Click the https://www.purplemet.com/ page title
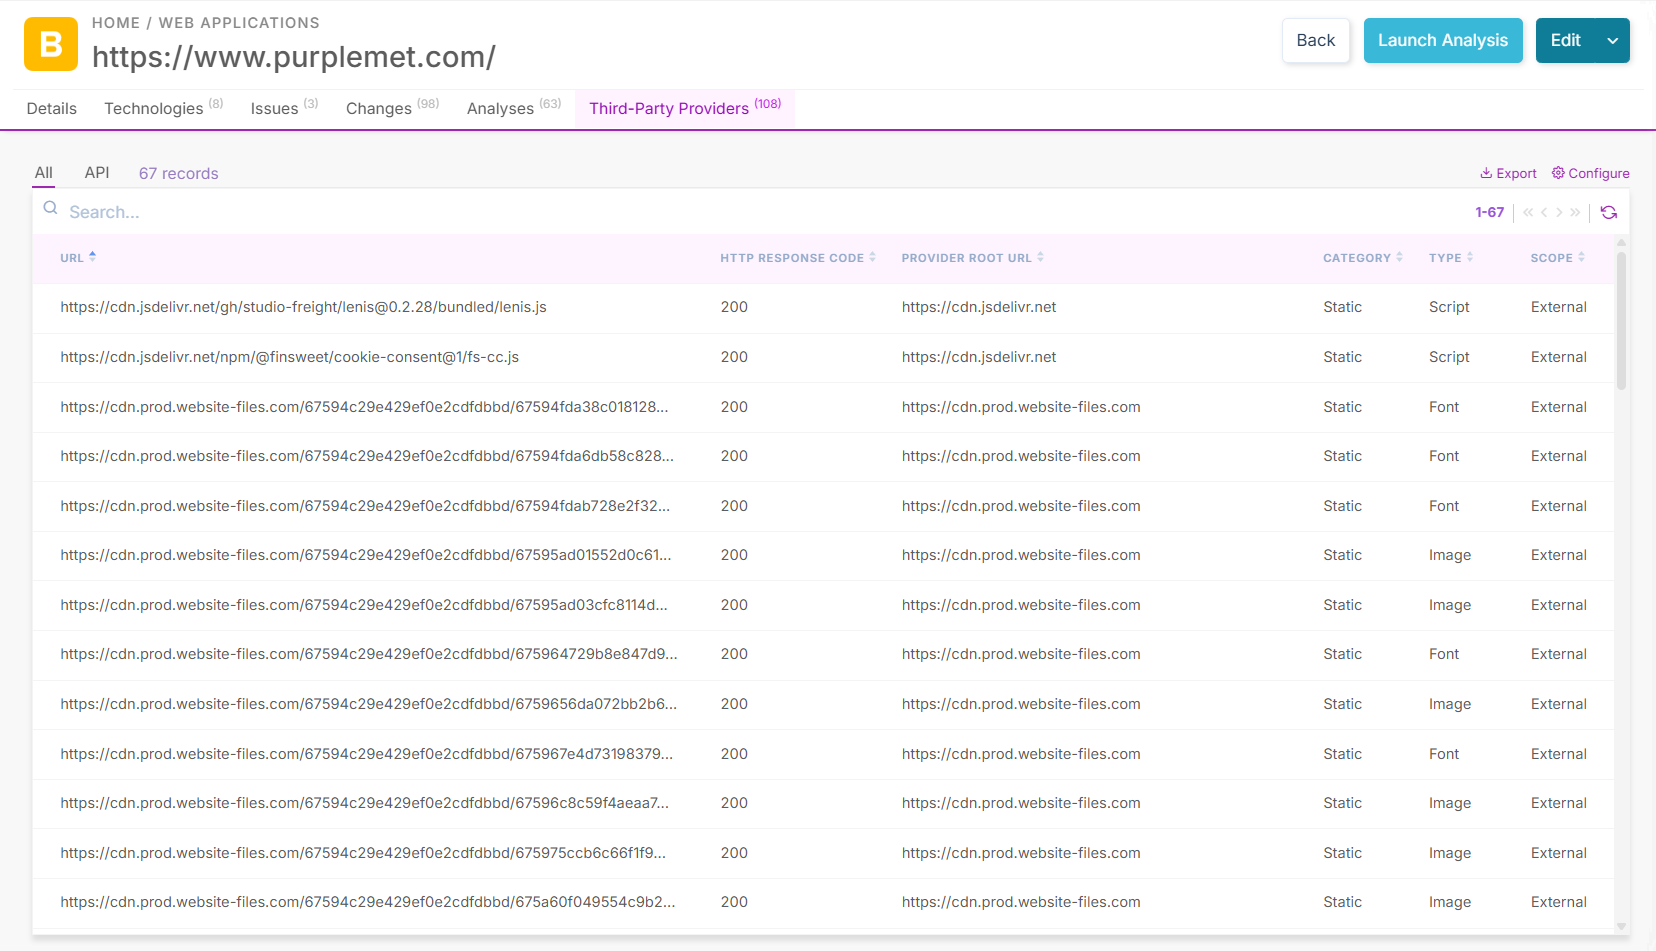The image size is (1656, 951). 294,57
